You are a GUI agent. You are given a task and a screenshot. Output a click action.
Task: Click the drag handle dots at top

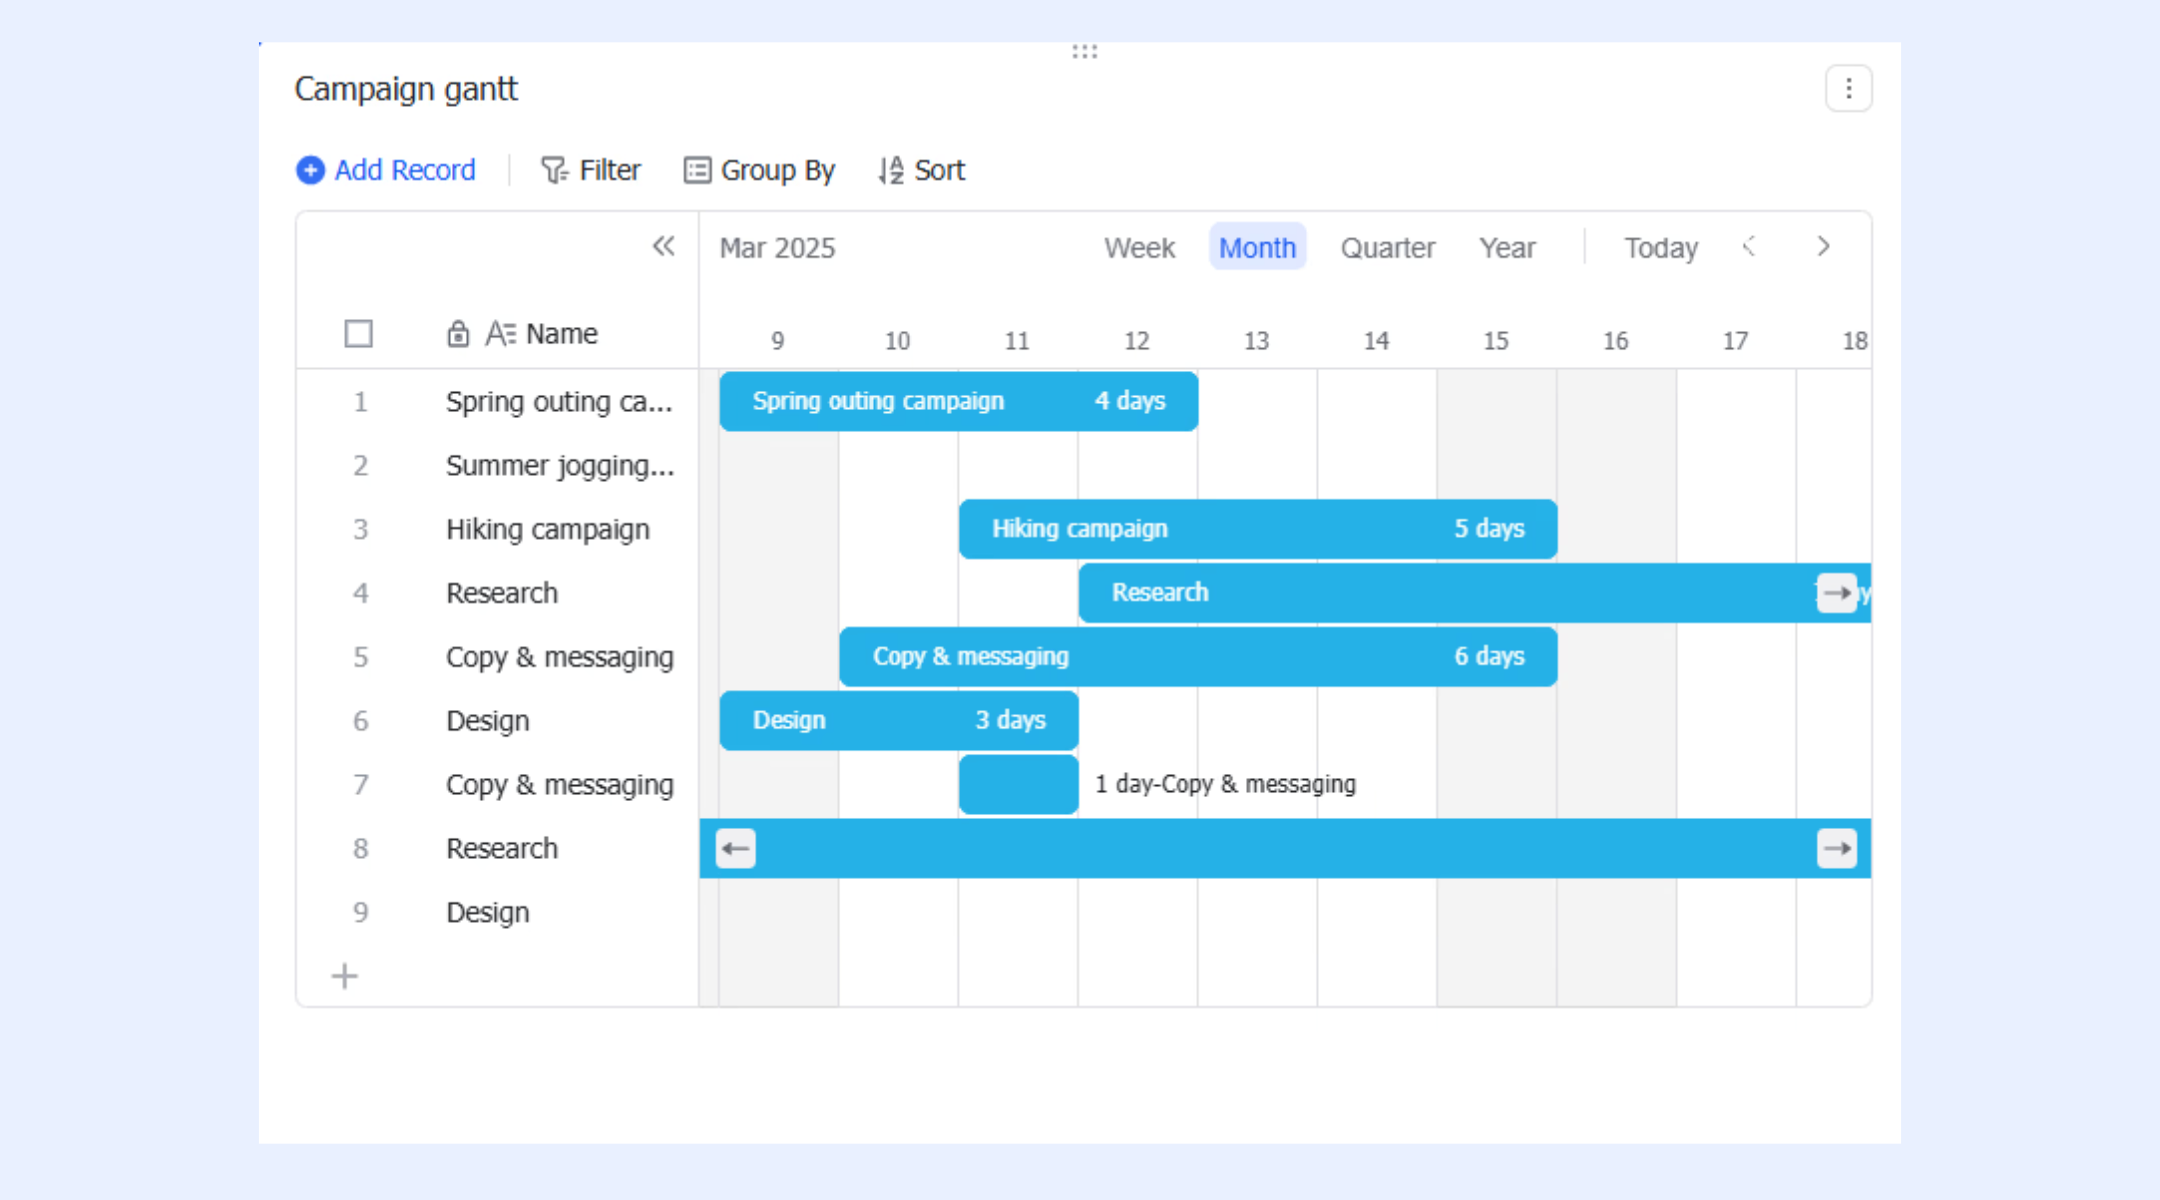[1084, 51]
